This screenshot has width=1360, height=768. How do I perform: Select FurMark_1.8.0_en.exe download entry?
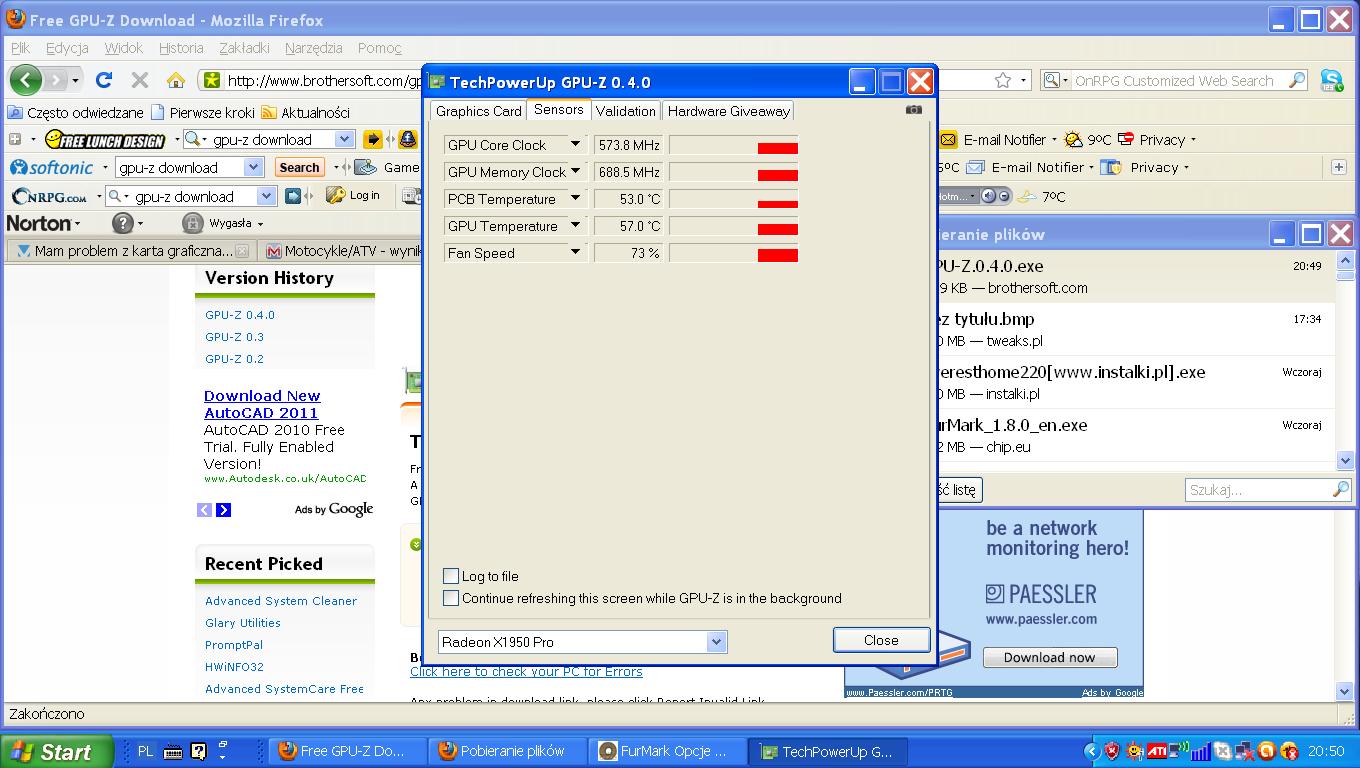[1134, 436]
